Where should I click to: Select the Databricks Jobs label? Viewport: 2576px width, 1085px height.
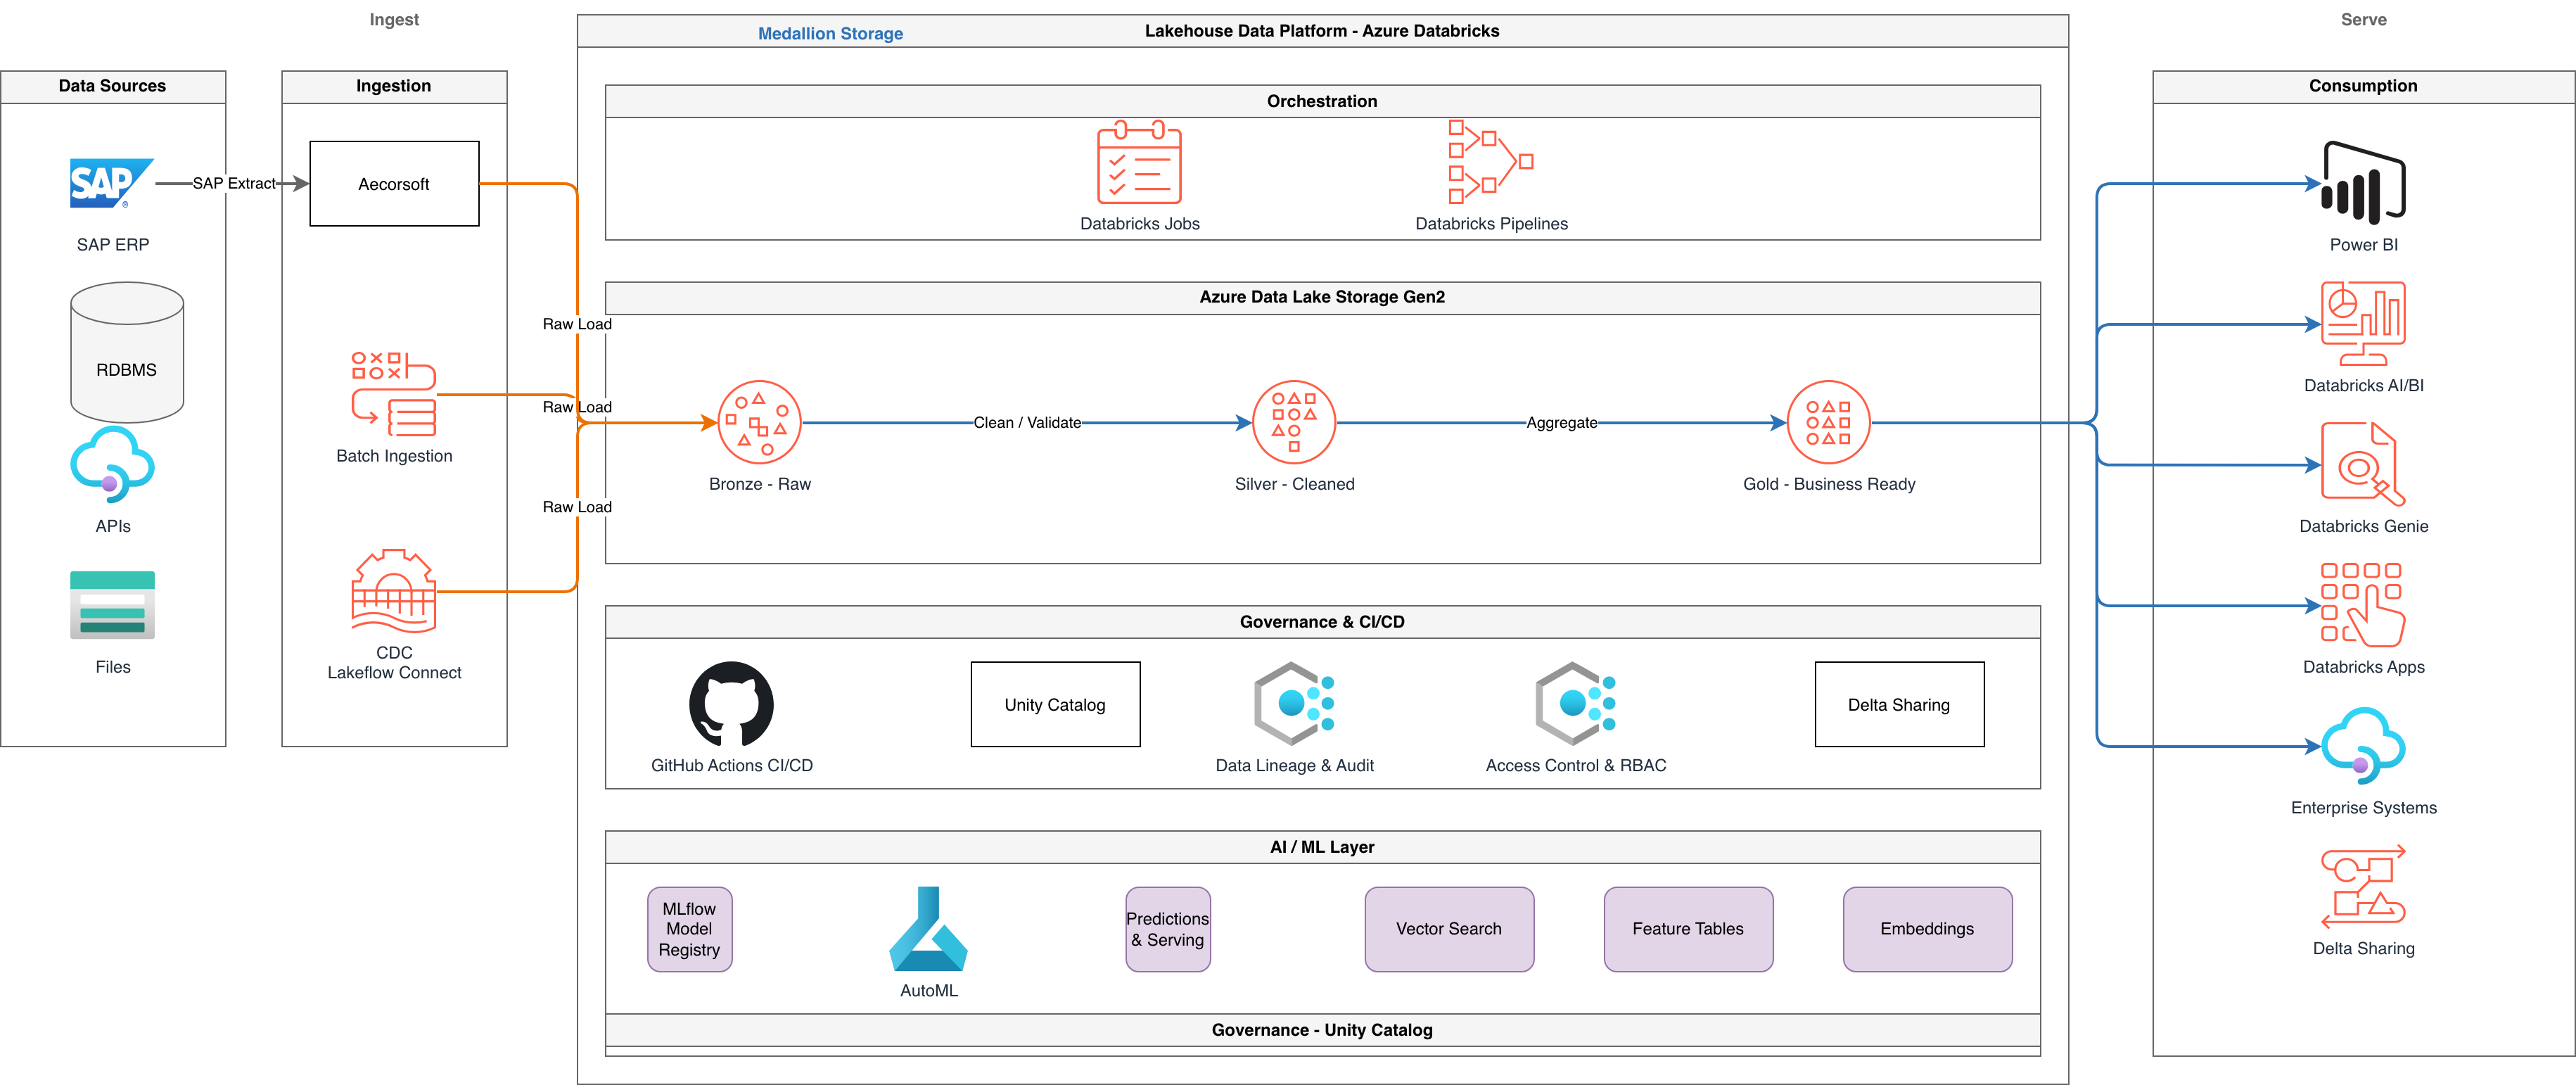coord(1139,224)
